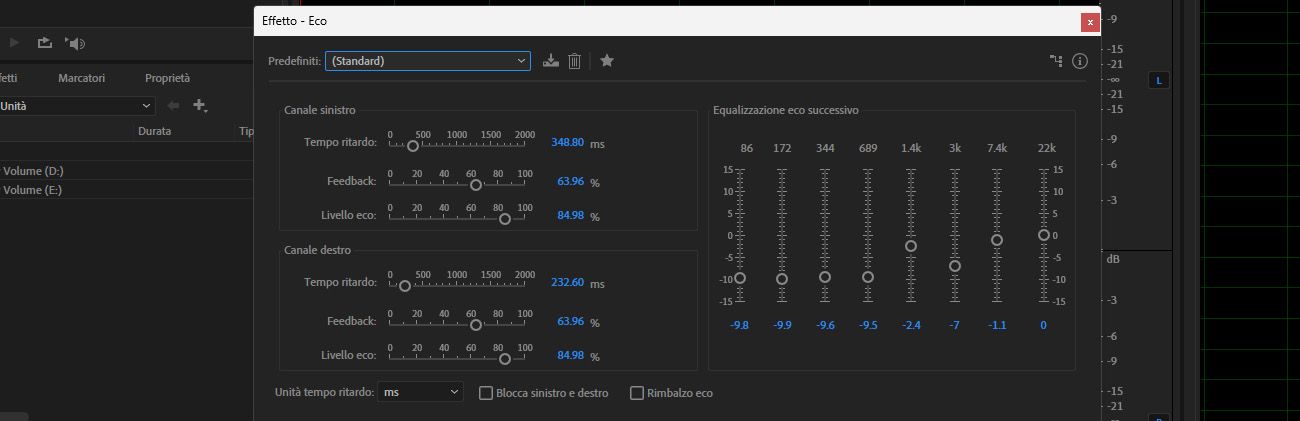The width and height of the screenshot is (1300, 421).
Task: Click the play button in transport bar
Action: point(14,42)
